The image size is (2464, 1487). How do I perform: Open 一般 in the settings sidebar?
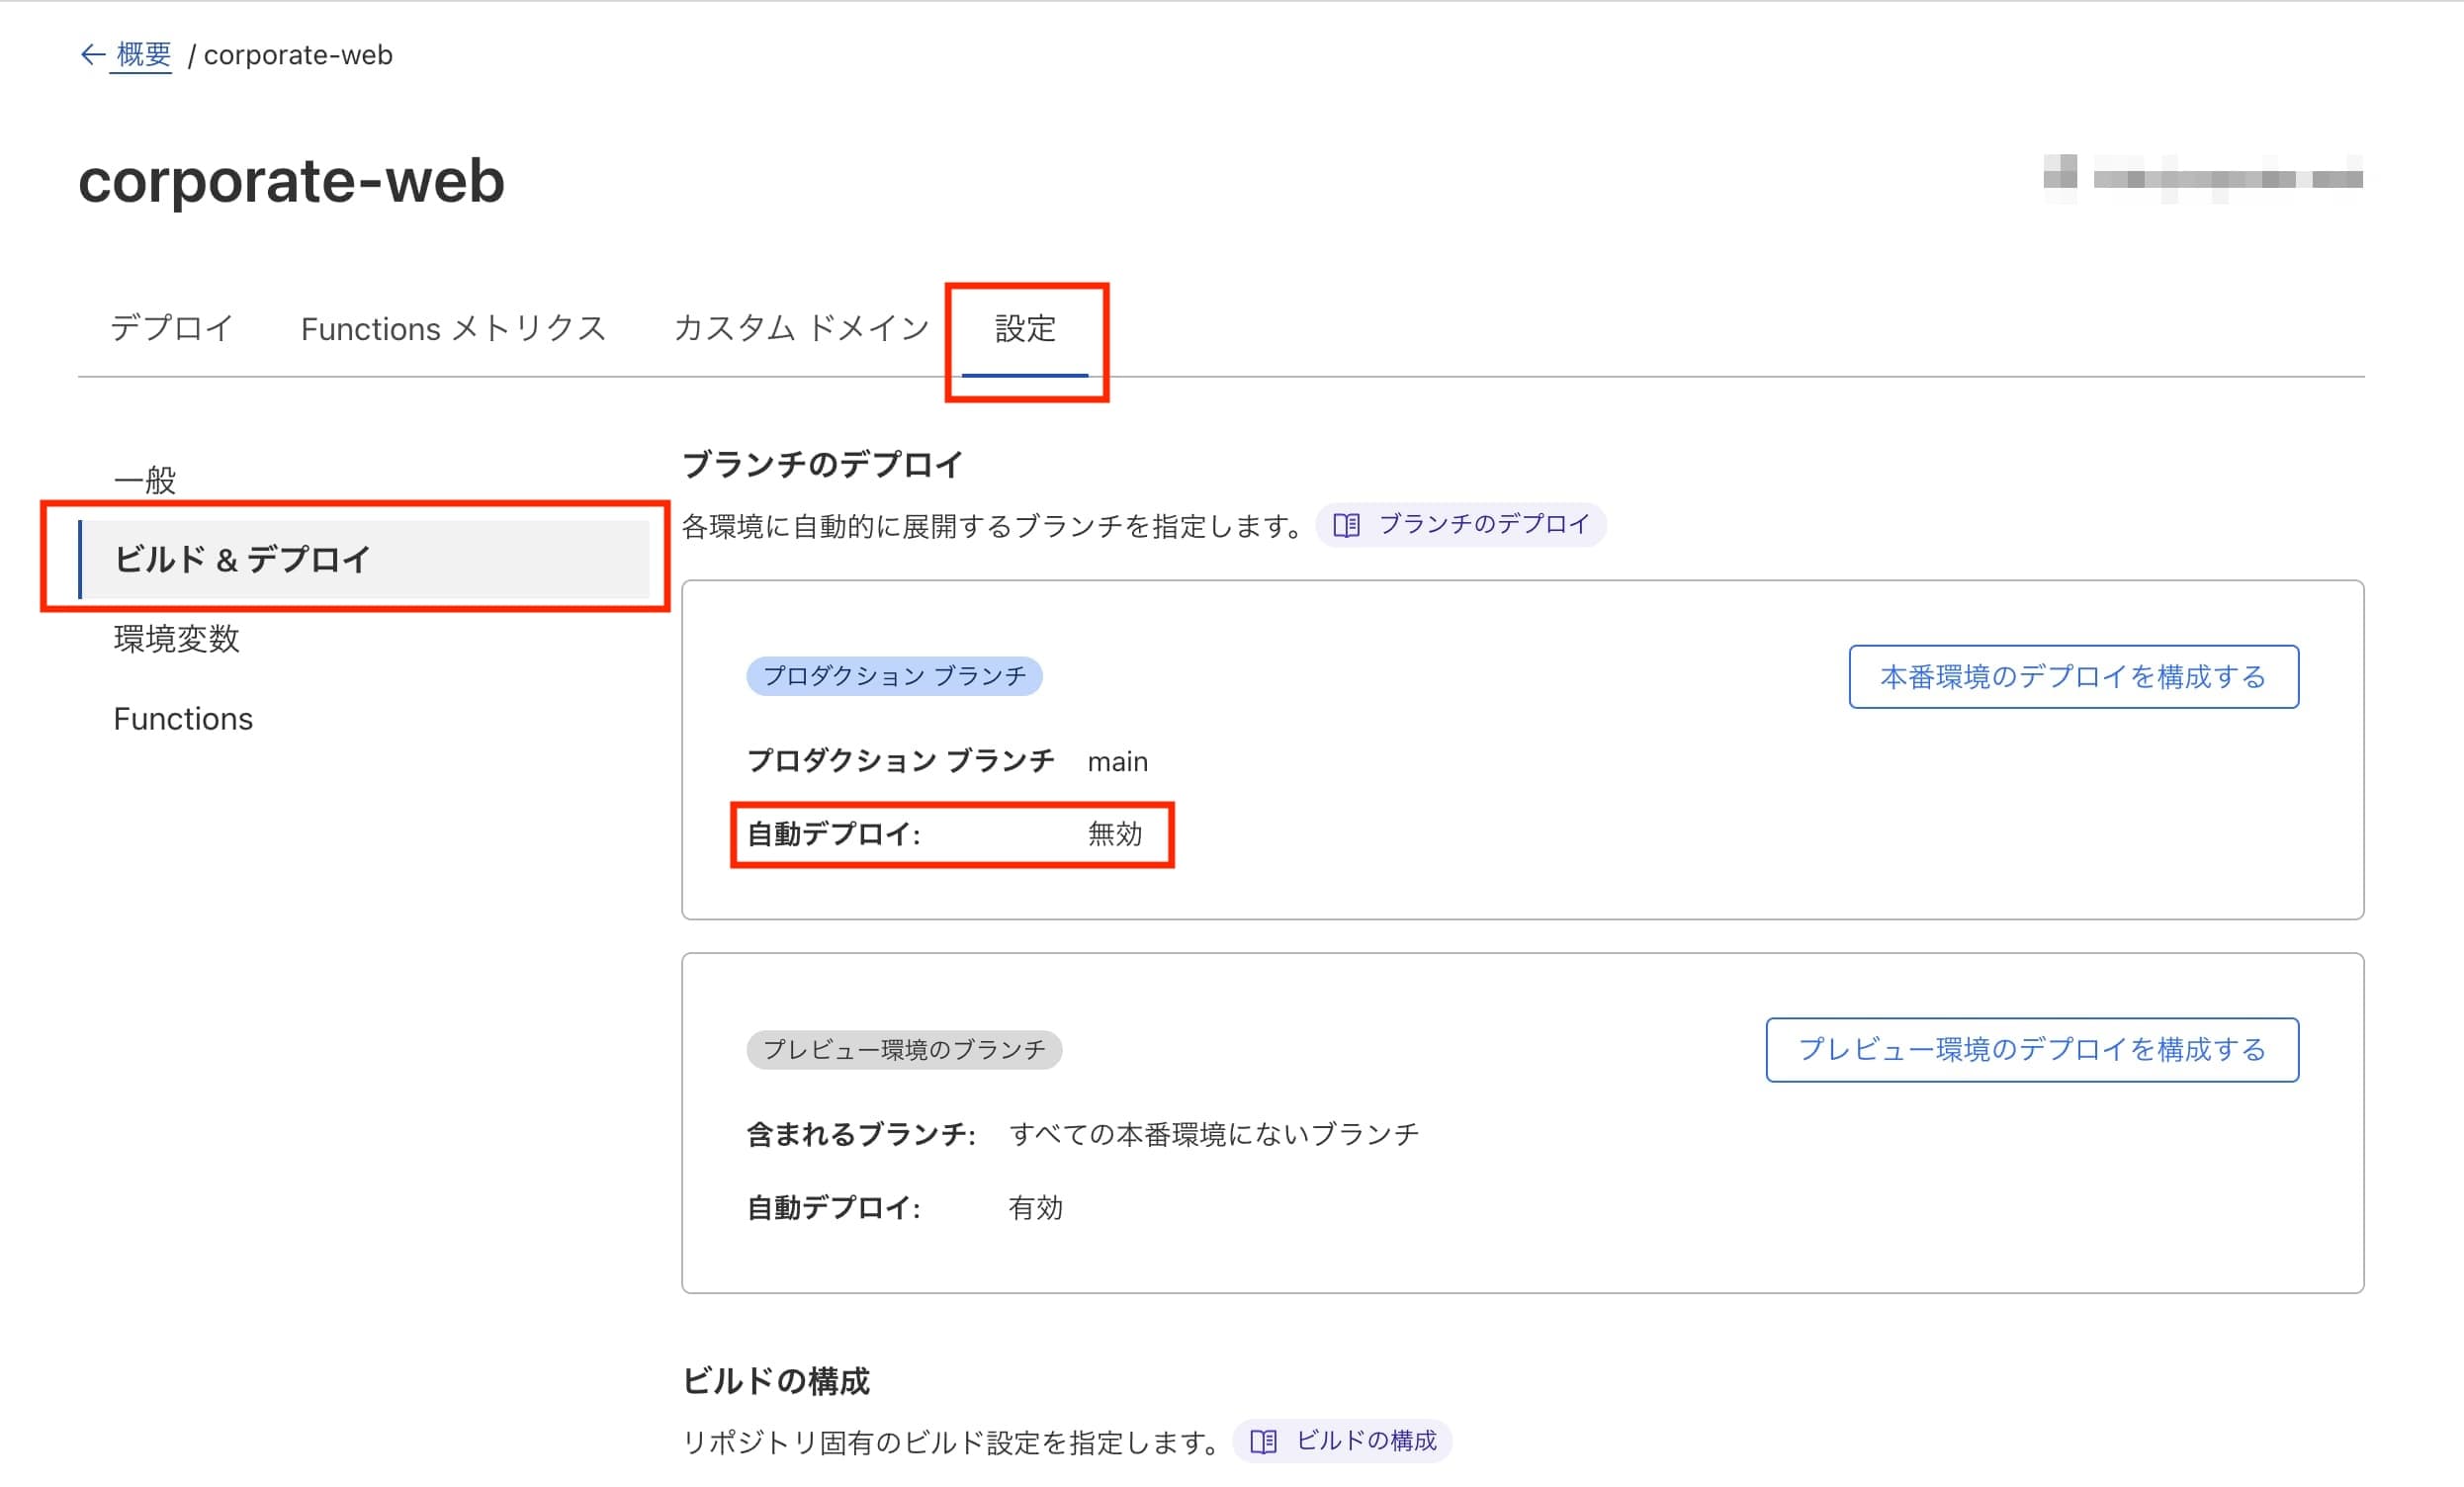point(145,481)
